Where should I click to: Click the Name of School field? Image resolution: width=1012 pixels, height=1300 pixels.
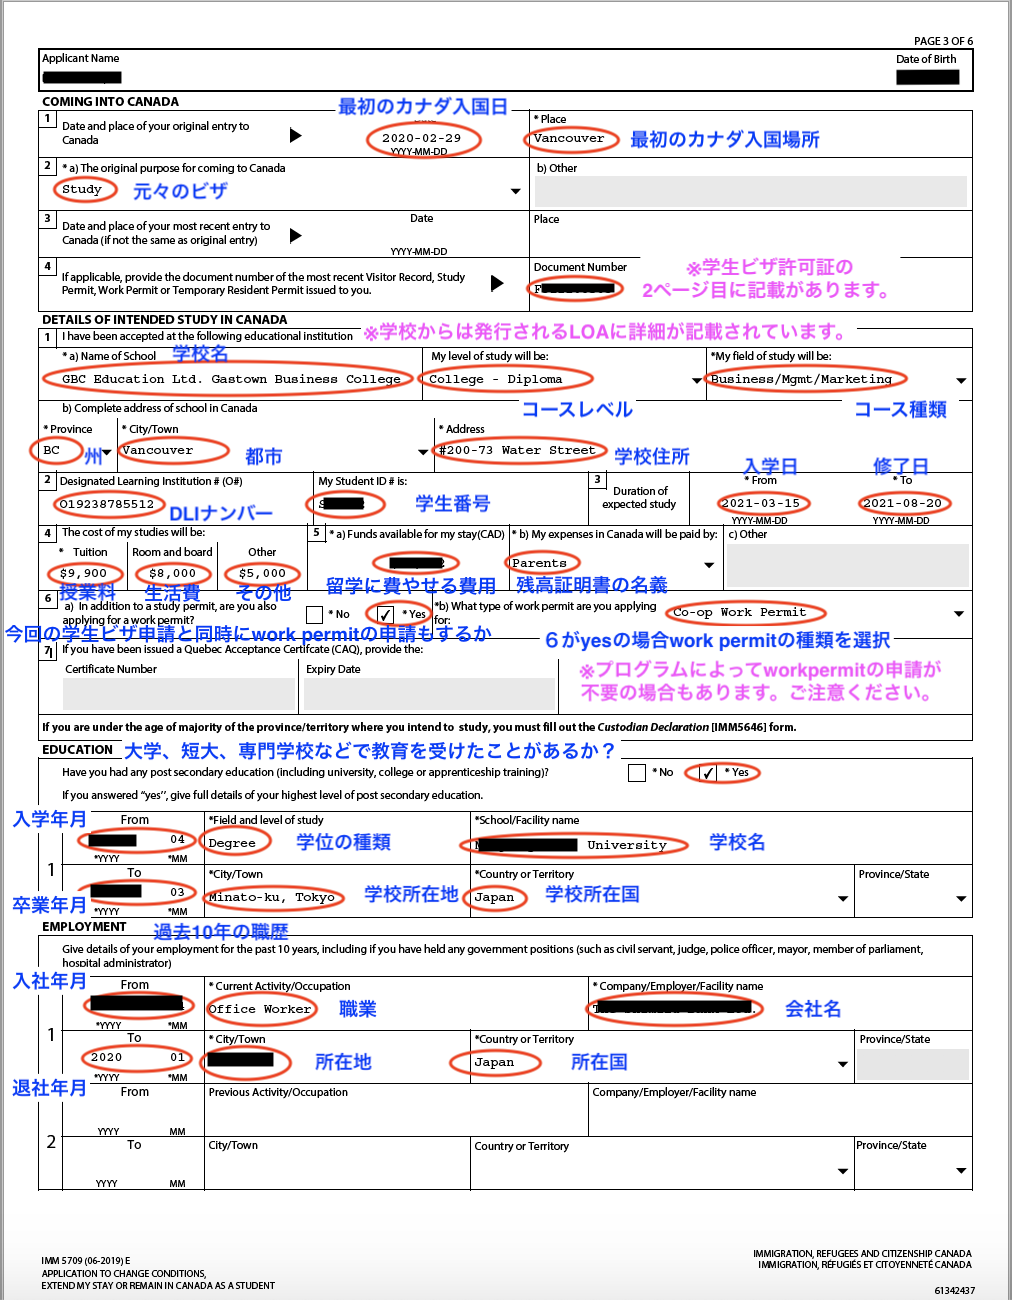click(230, 380)
